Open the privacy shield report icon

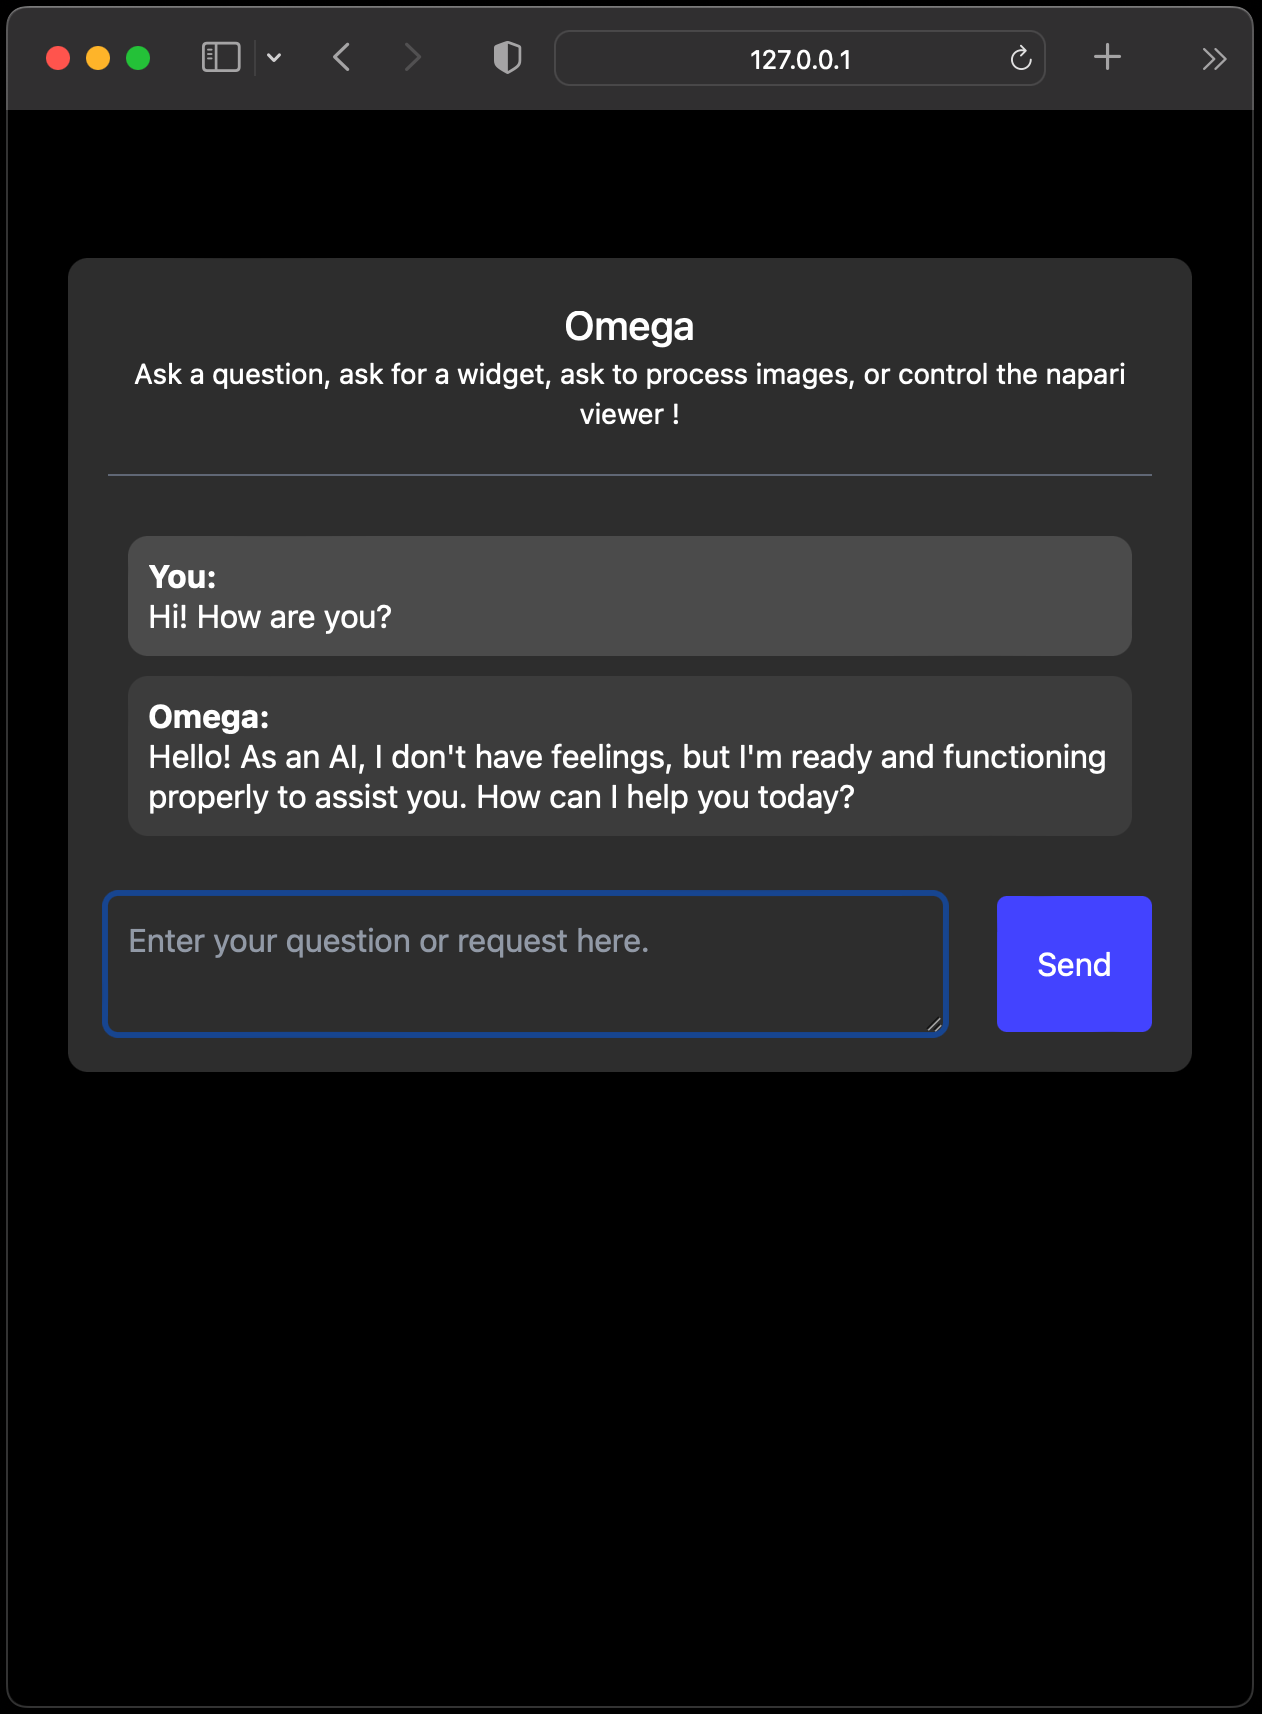click(508, 58)
